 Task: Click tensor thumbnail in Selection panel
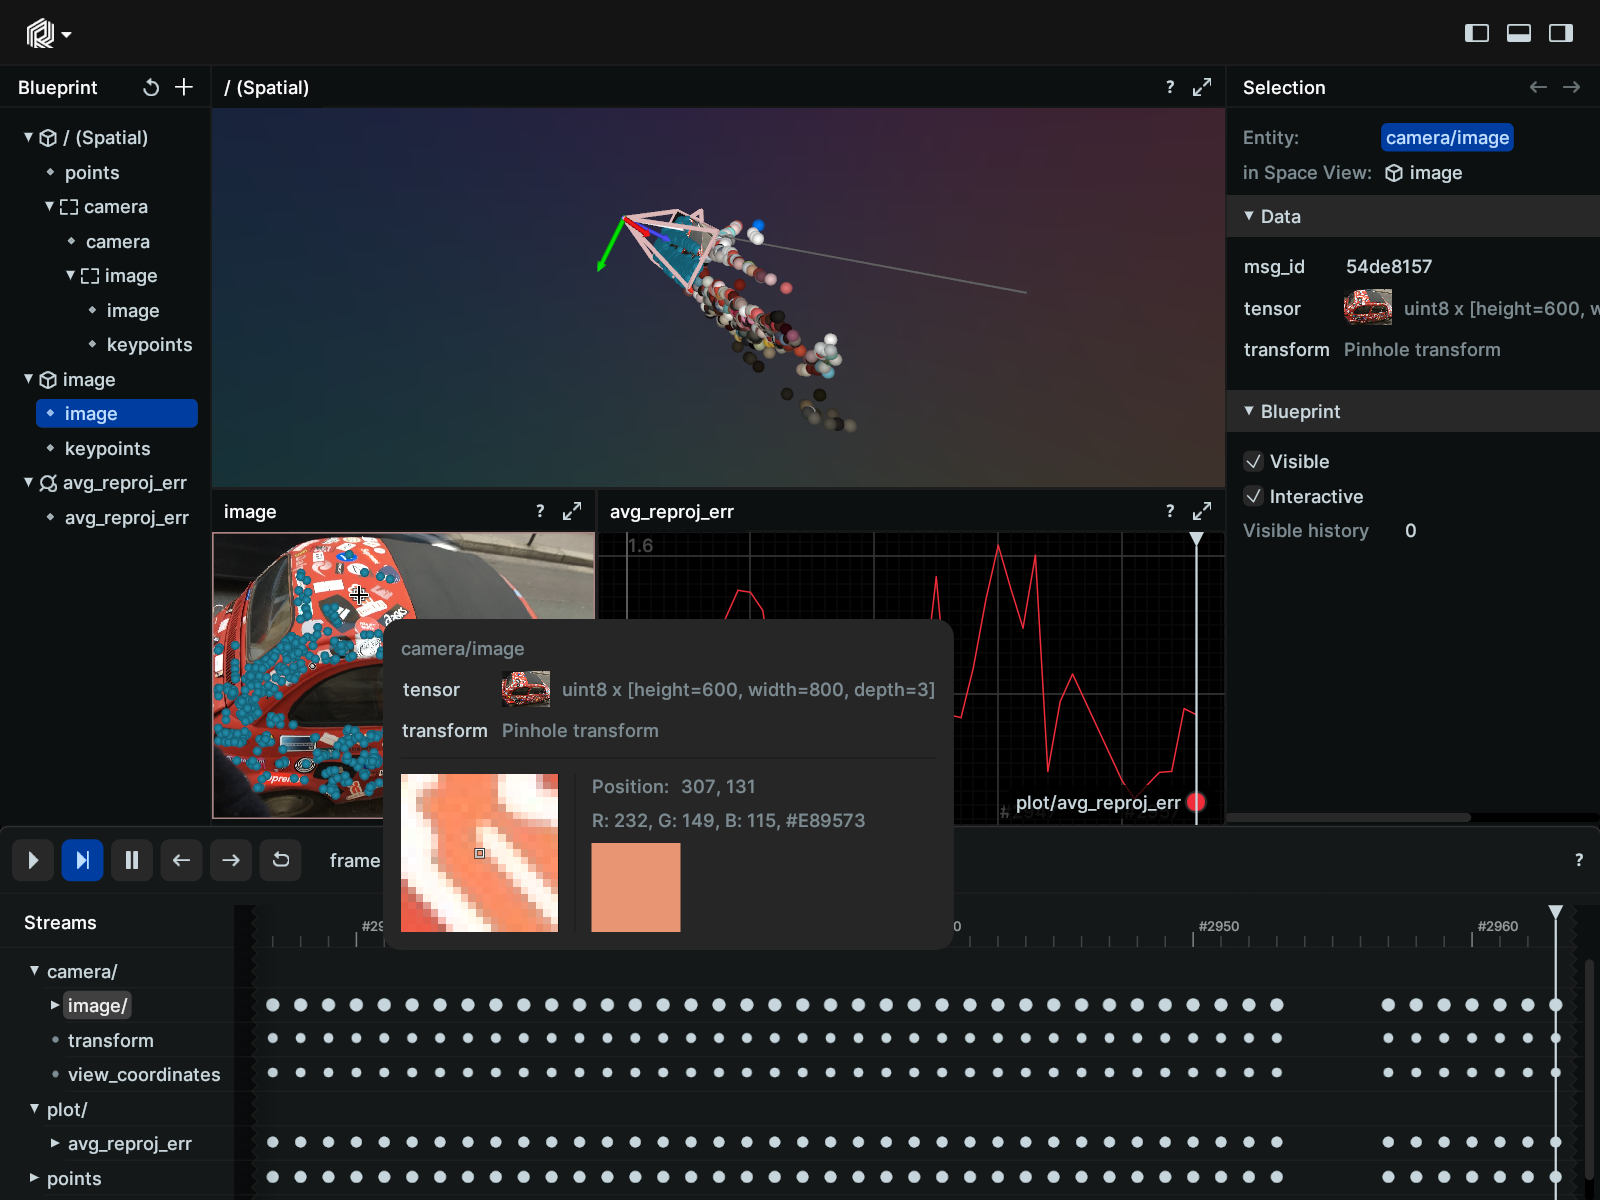coord(1367,308)
